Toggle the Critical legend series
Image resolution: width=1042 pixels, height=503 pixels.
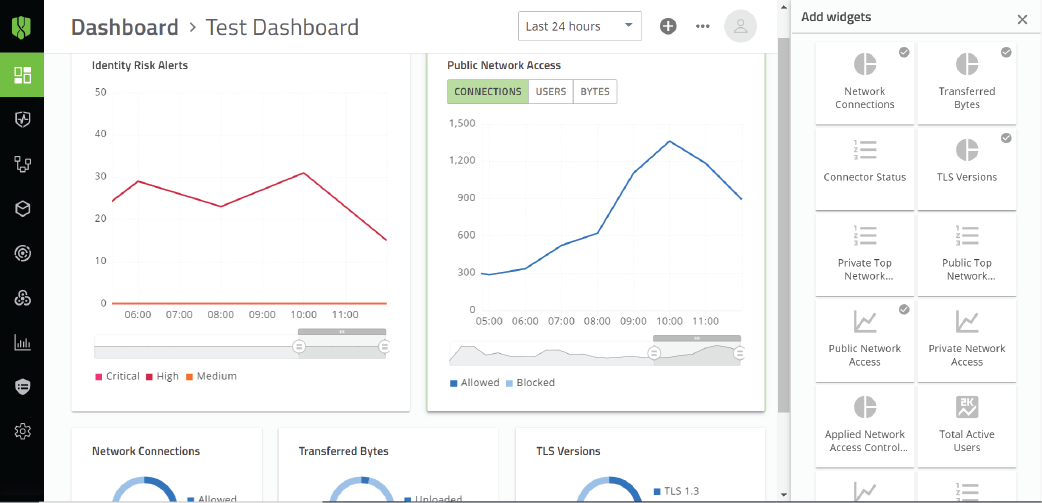click(x=118, y=376)
